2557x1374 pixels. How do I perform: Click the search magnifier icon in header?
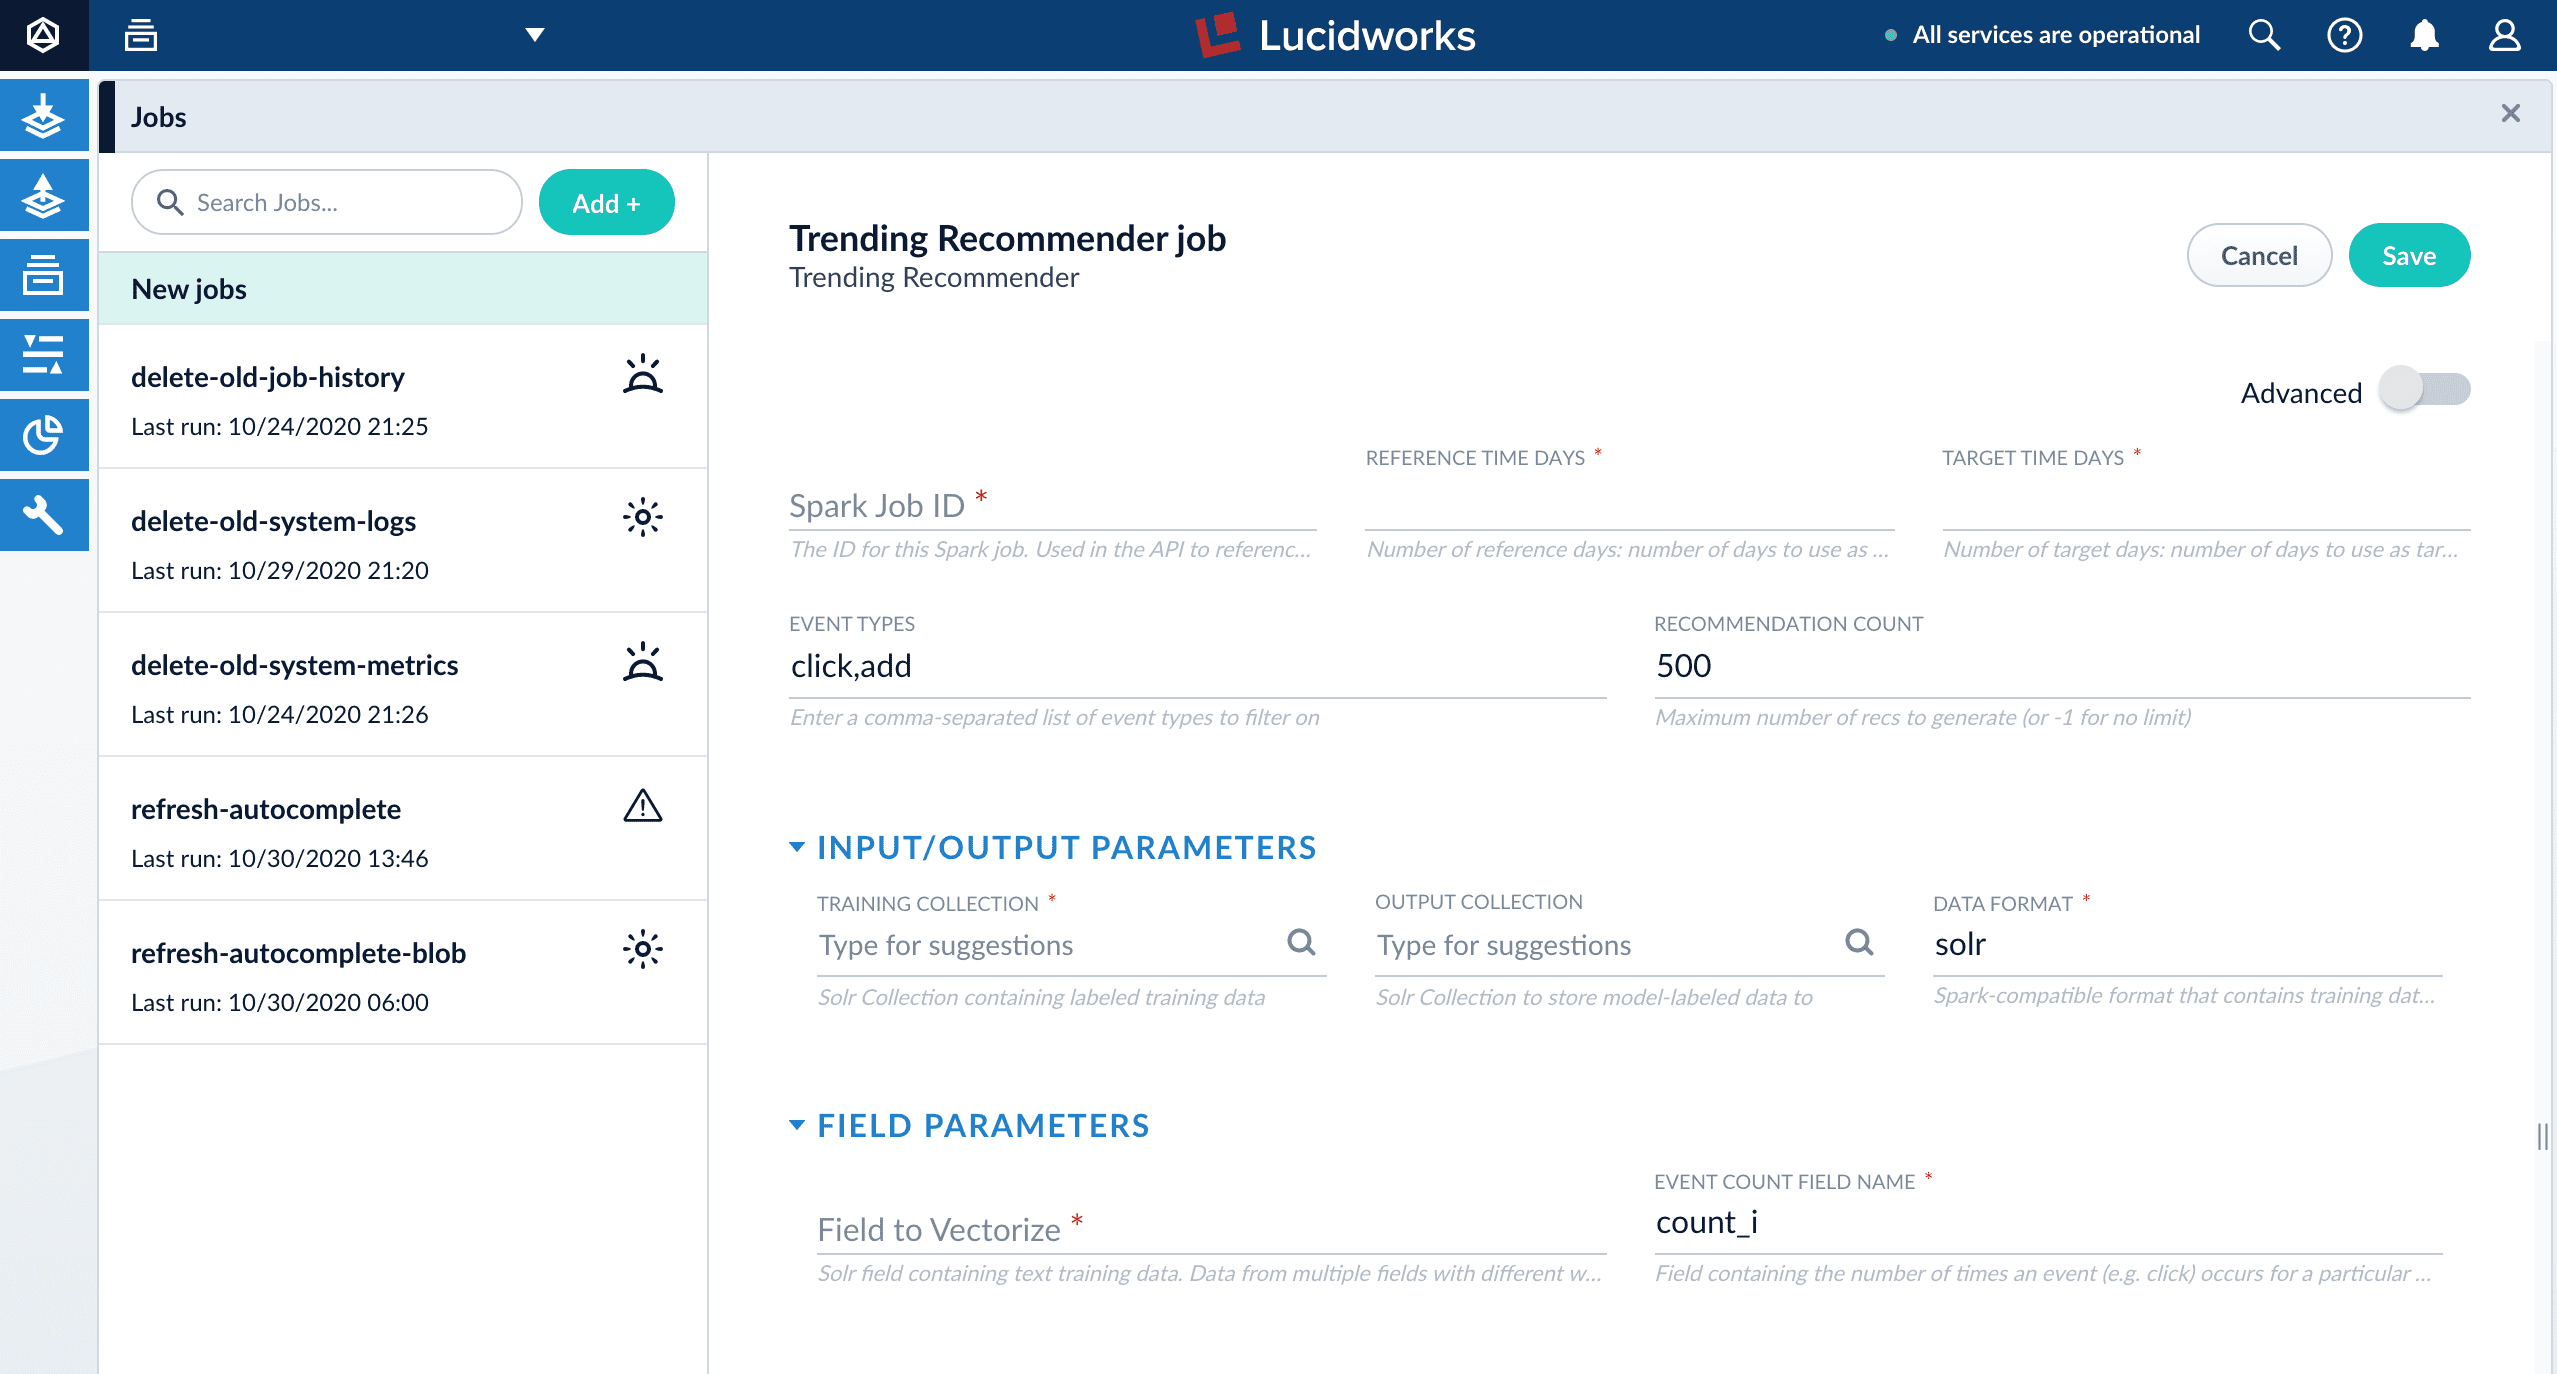click(2263, 36)
